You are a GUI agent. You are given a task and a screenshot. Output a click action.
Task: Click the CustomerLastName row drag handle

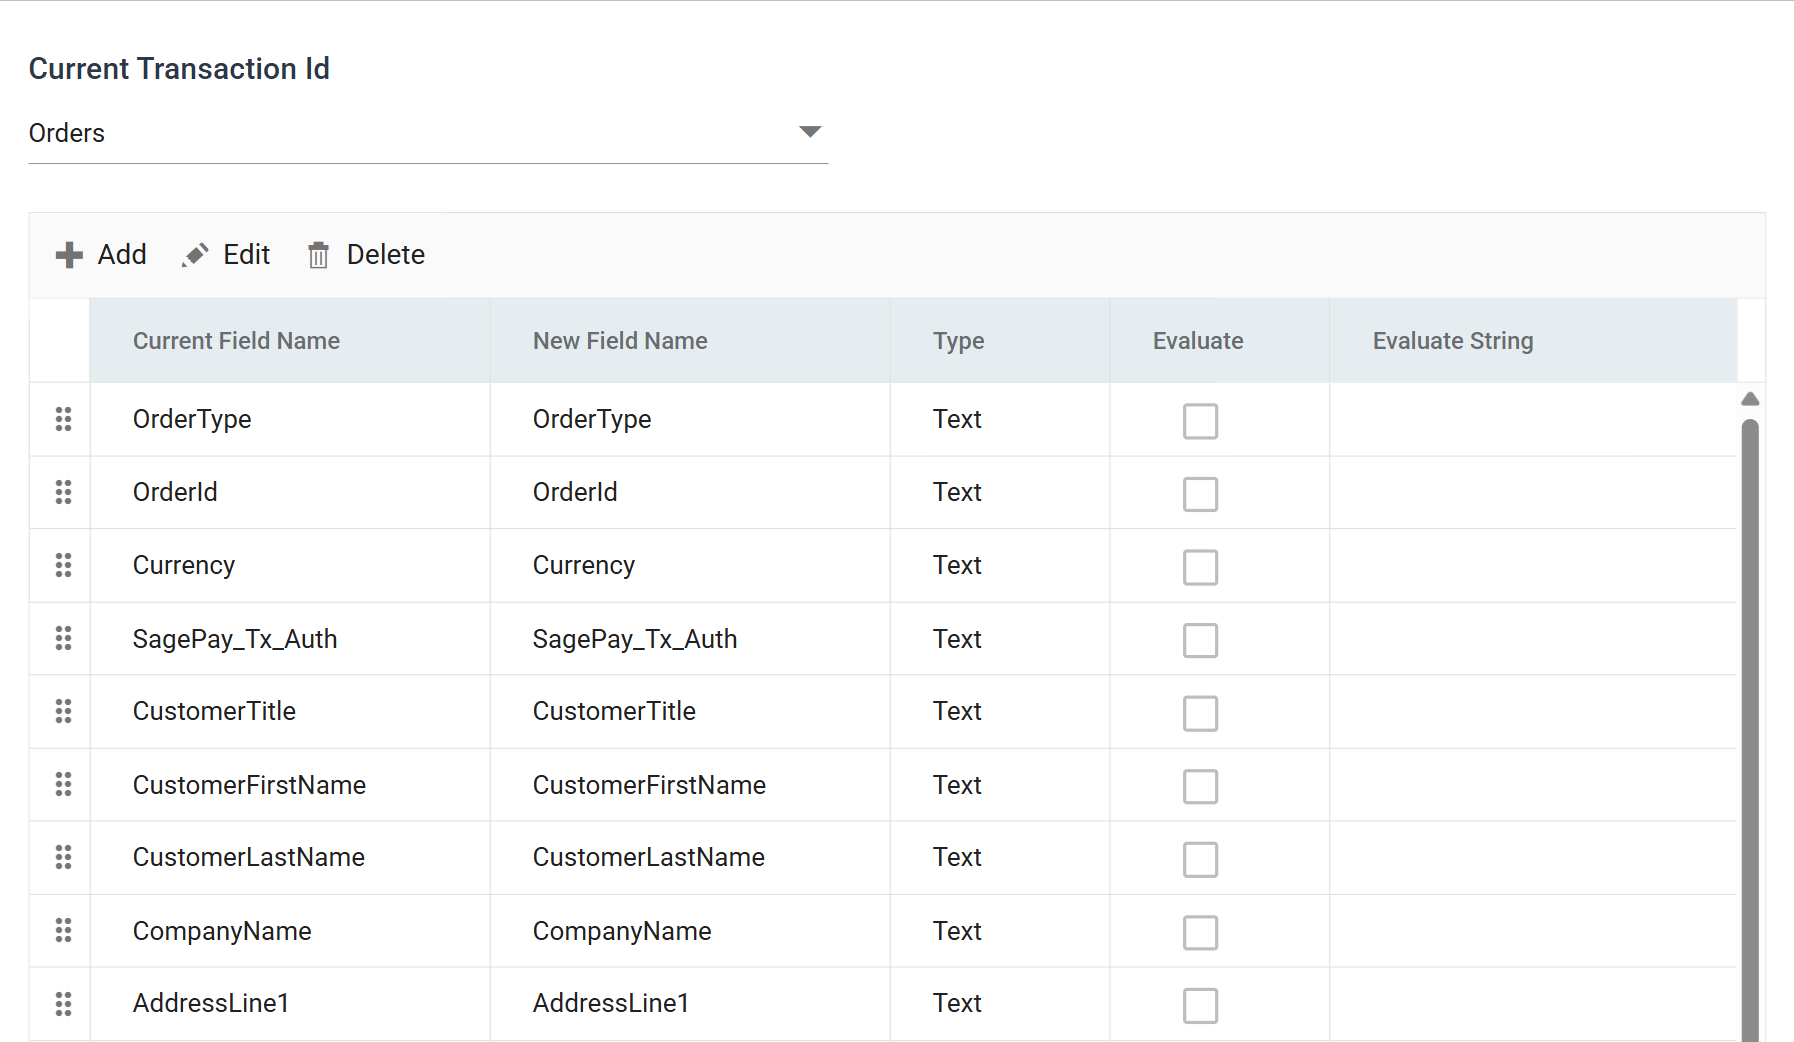click(x=63, y=857)
